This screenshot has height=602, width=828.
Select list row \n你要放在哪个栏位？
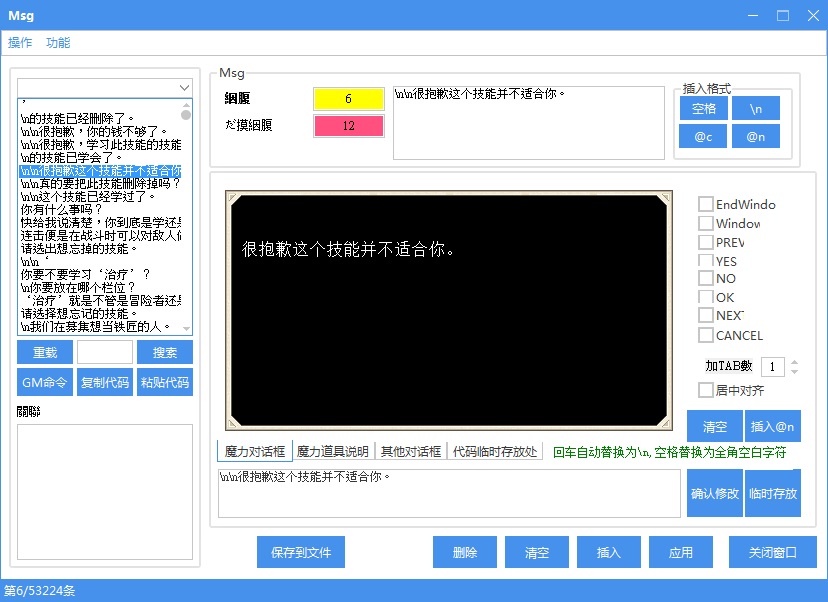pos(100,287)
